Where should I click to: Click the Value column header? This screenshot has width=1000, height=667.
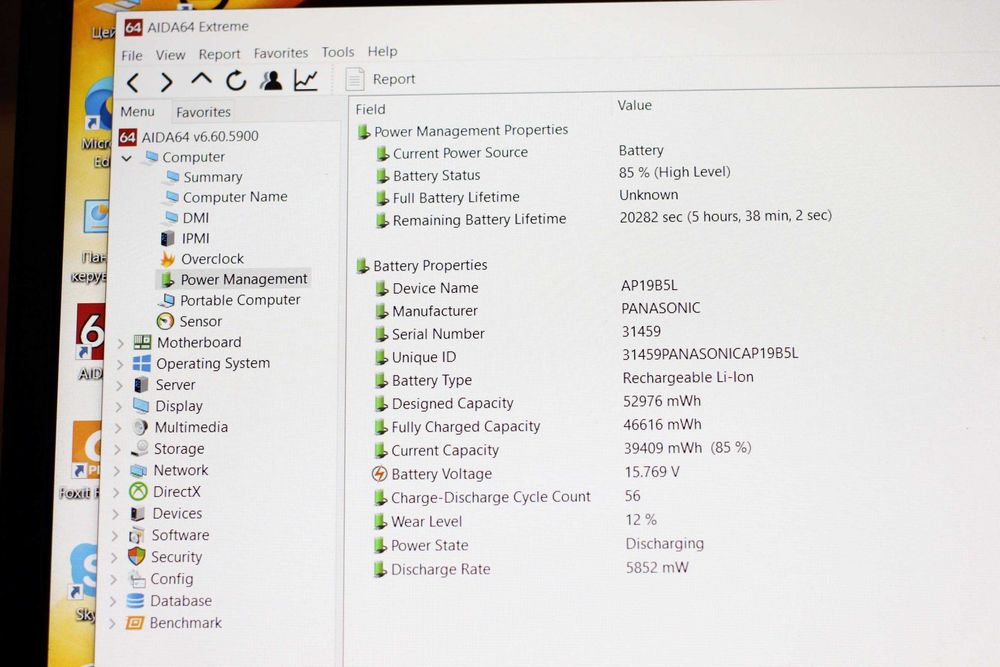click(635, 105)
